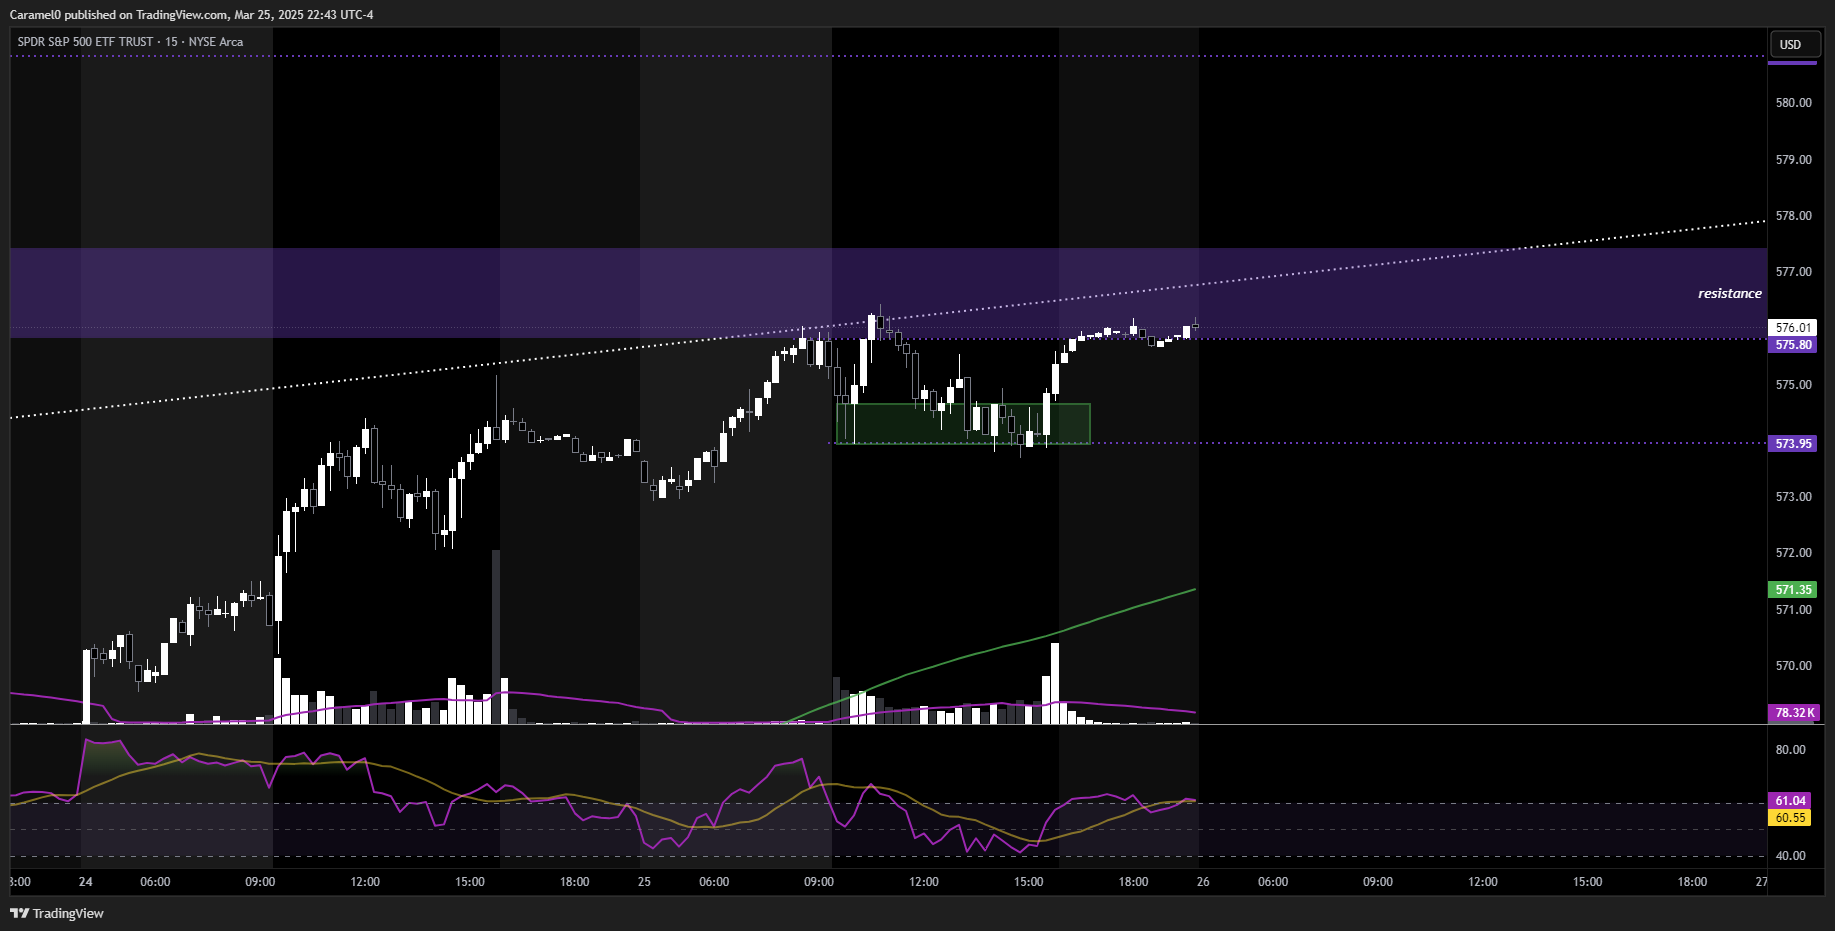Click the tallest gray volume bar

click(496, 636)
